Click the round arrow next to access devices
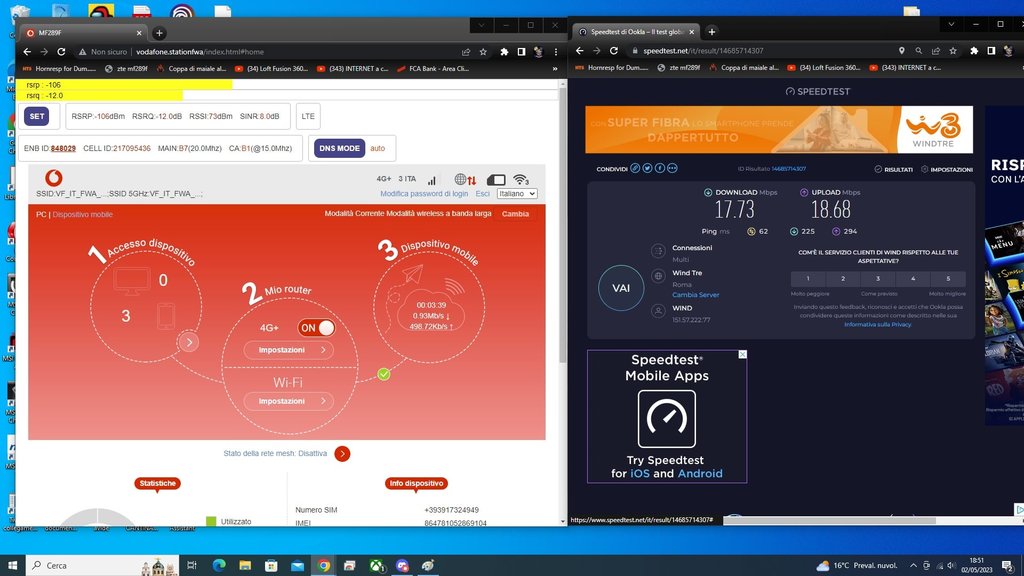The width and height of the screenshot is (1024, 576). coord(189,342)
